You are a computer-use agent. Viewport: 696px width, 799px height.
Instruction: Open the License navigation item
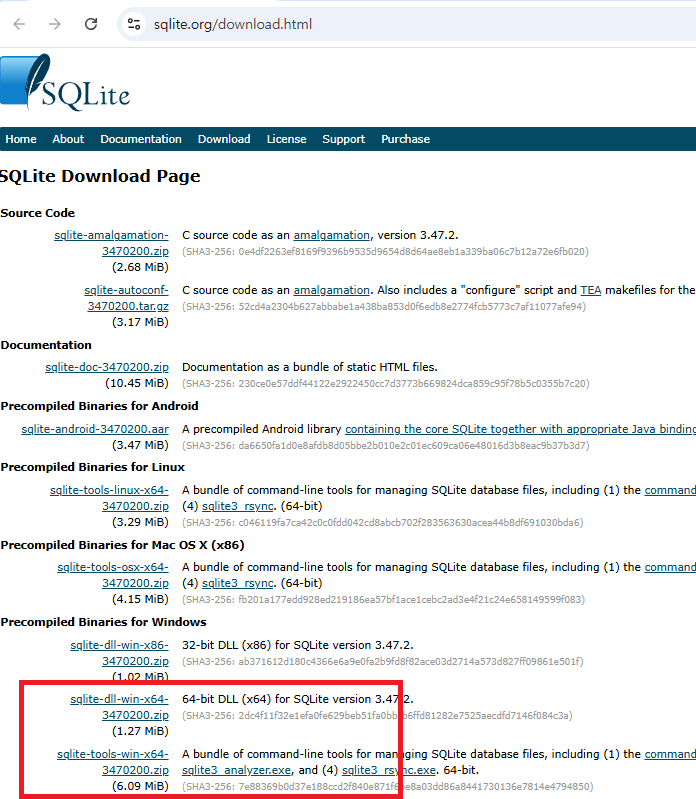[x=286, y=139]
